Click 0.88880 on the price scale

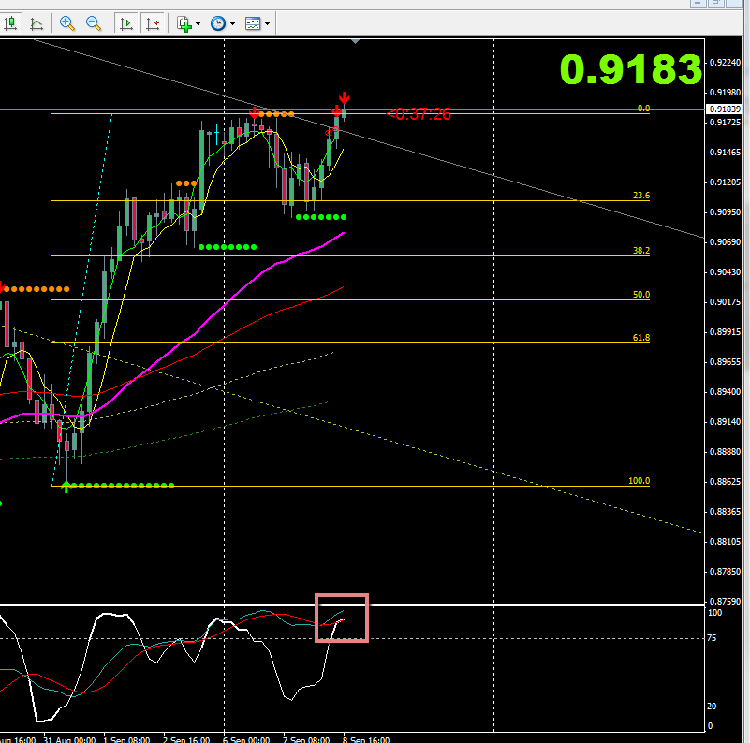click(725, 452)
